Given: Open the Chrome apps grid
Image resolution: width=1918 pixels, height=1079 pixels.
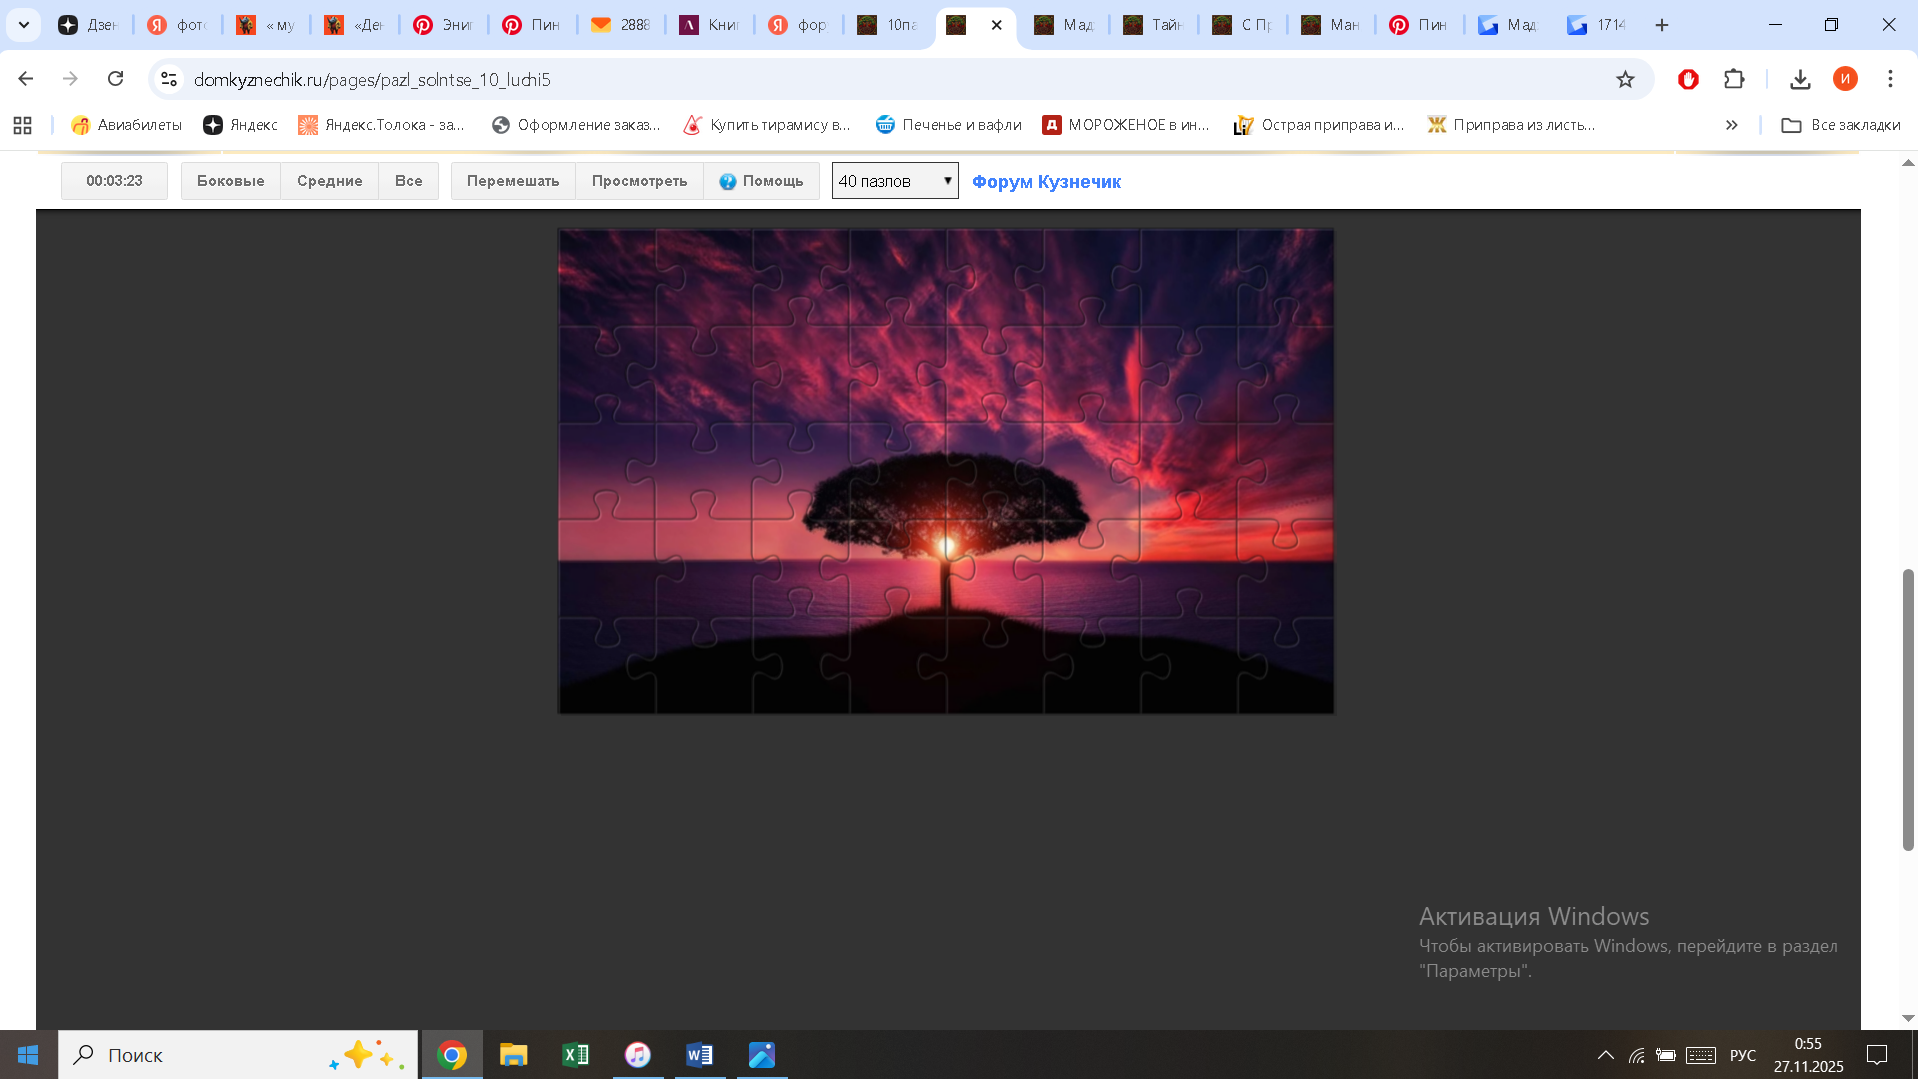Looking at the screenshot, I should tap(22, 125).
